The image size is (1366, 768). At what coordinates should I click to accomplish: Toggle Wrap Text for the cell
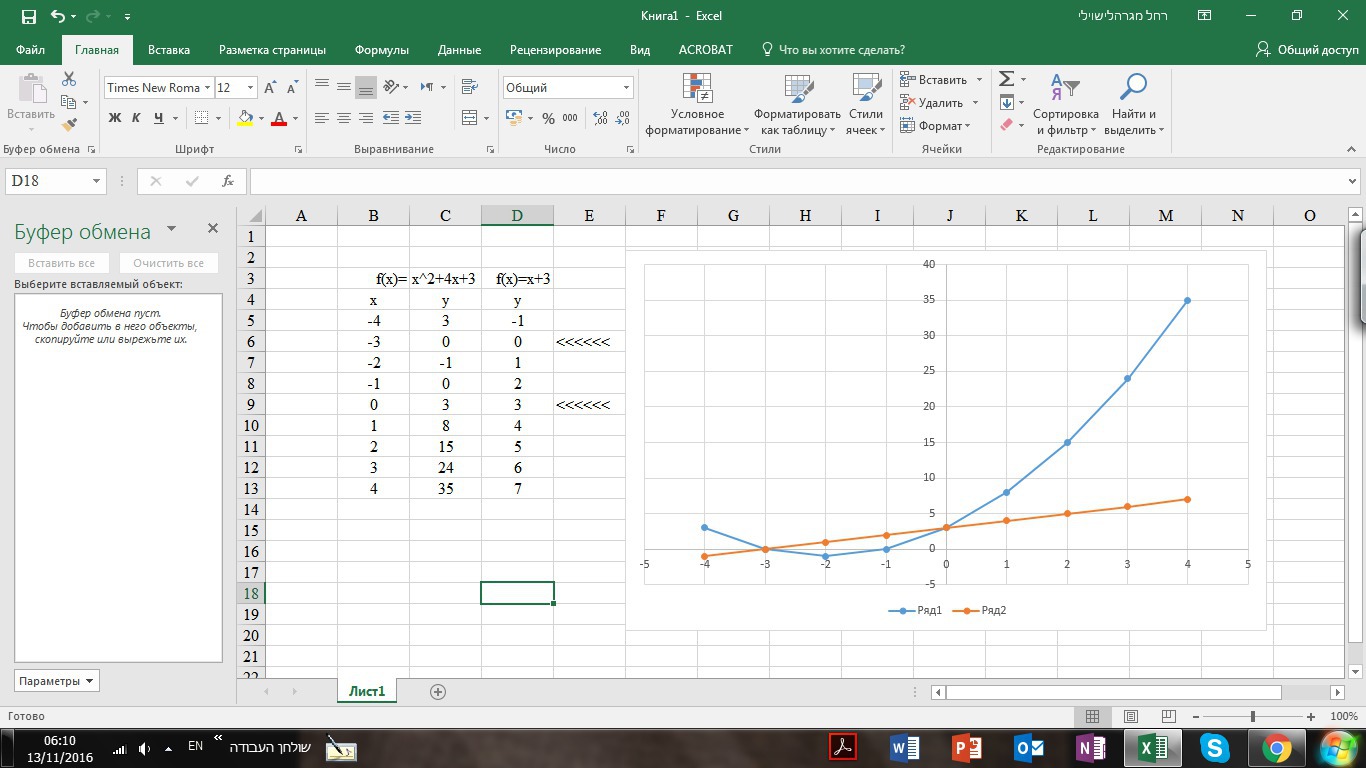pyautogui.click(x=470, y=87)
